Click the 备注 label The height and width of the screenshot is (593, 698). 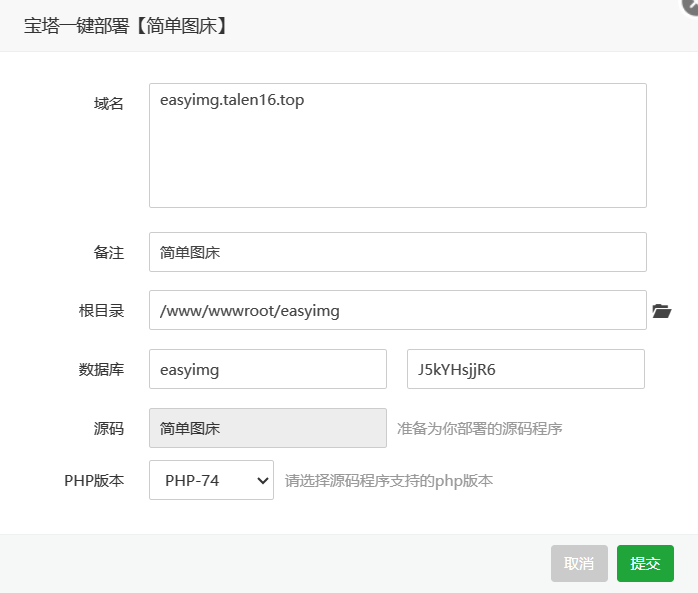[109, 252]
